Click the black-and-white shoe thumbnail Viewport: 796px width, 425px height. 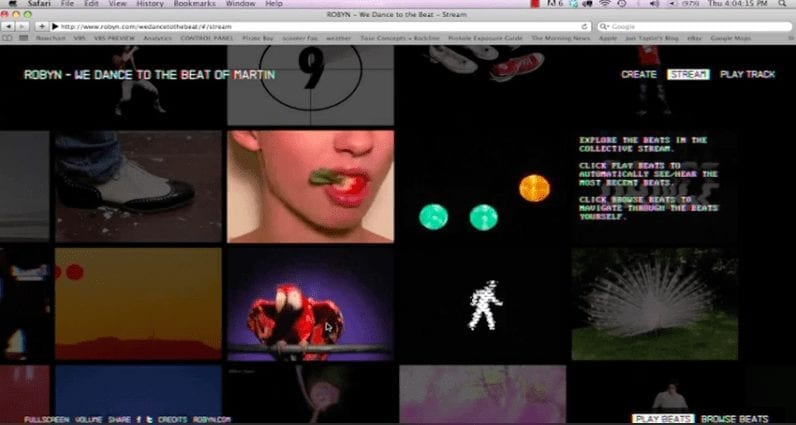tap(139, 186)
